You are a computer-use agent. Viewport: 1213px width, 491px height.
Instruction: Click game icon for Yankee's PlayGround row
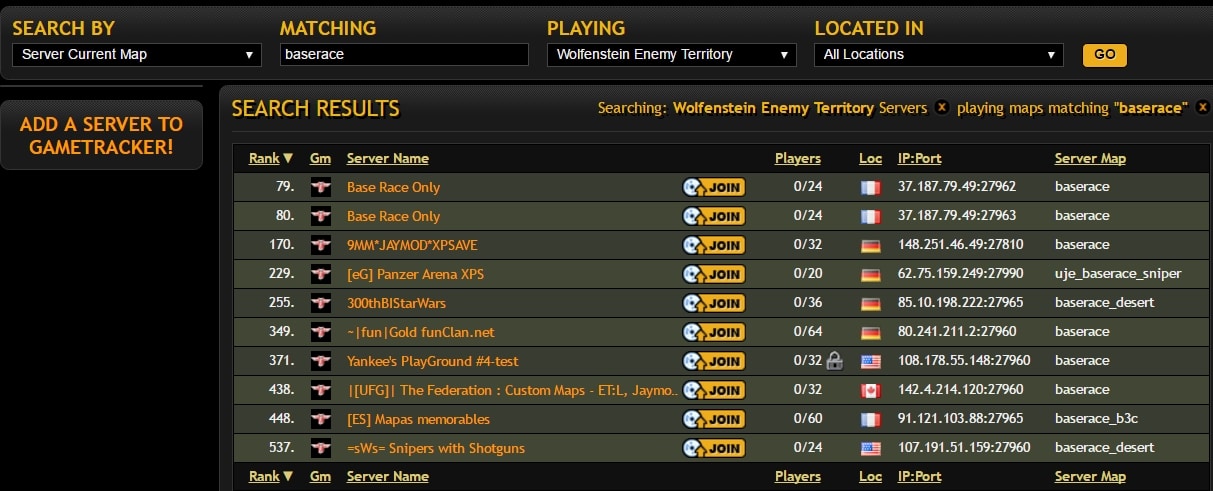point(320,361)
